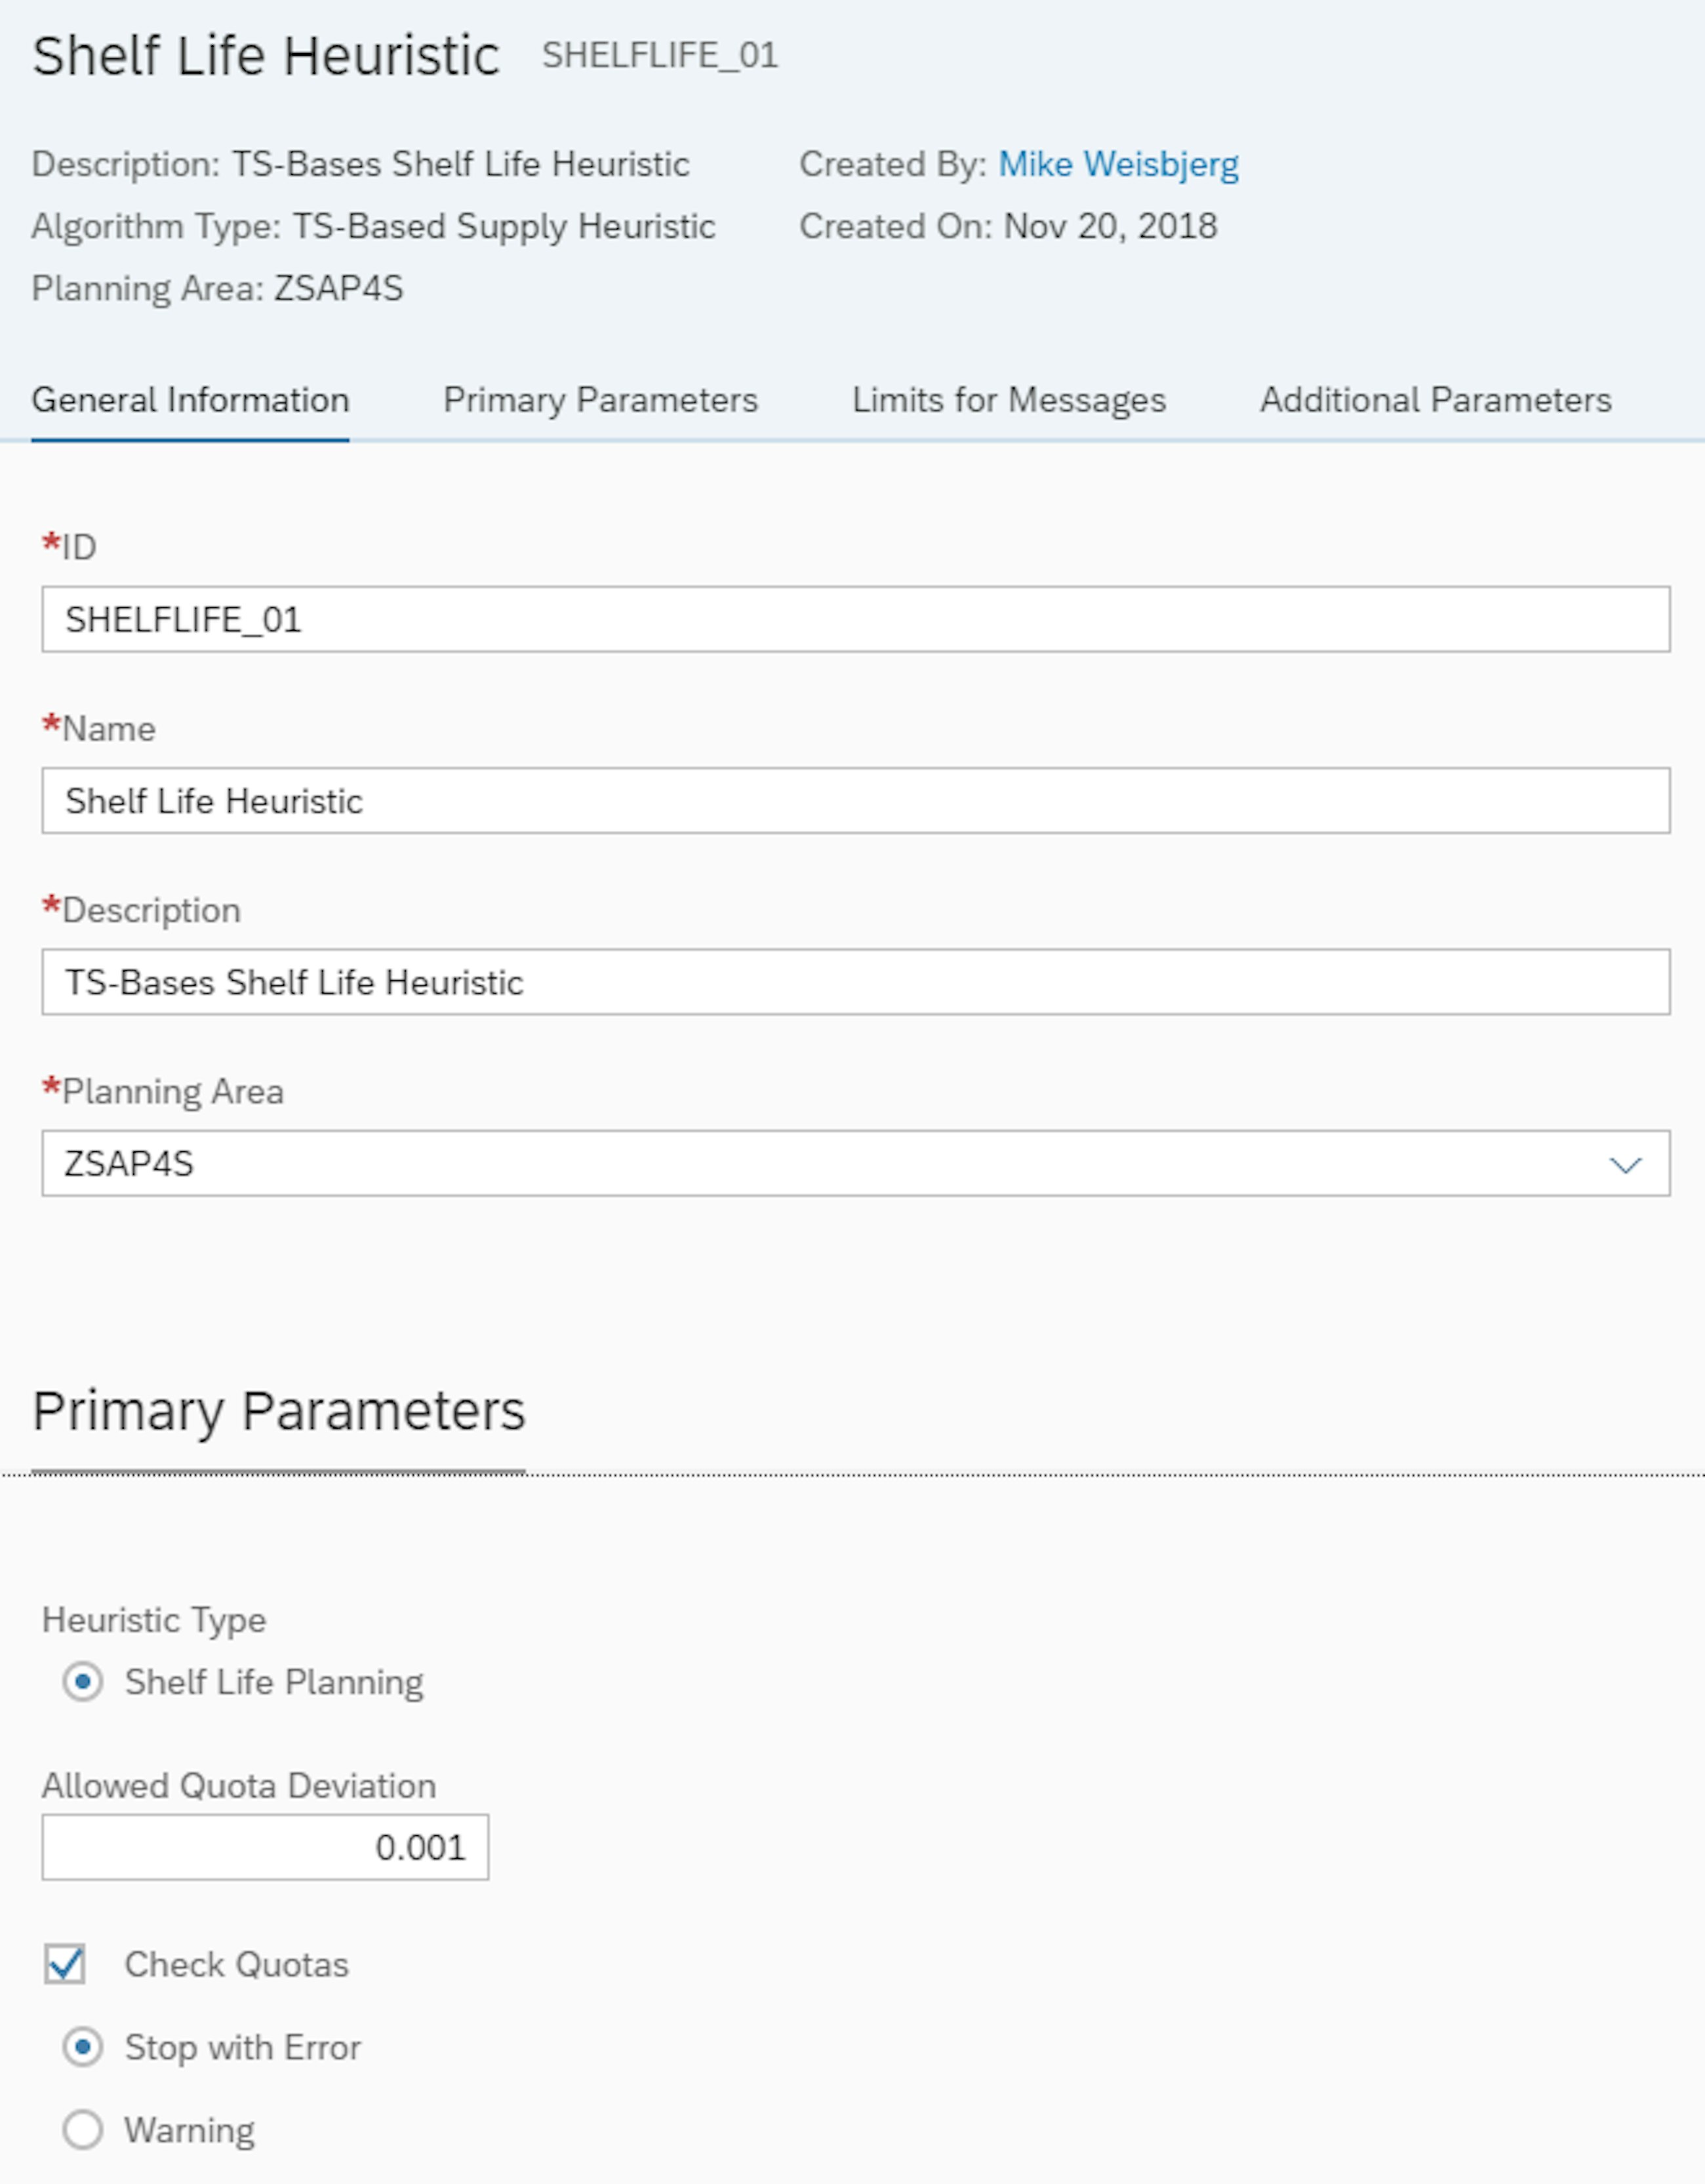This screenshot has height=2184, width=1705.
Task: Click the Shelf Life Heuristic page title
Action: [x=265, y=56]
